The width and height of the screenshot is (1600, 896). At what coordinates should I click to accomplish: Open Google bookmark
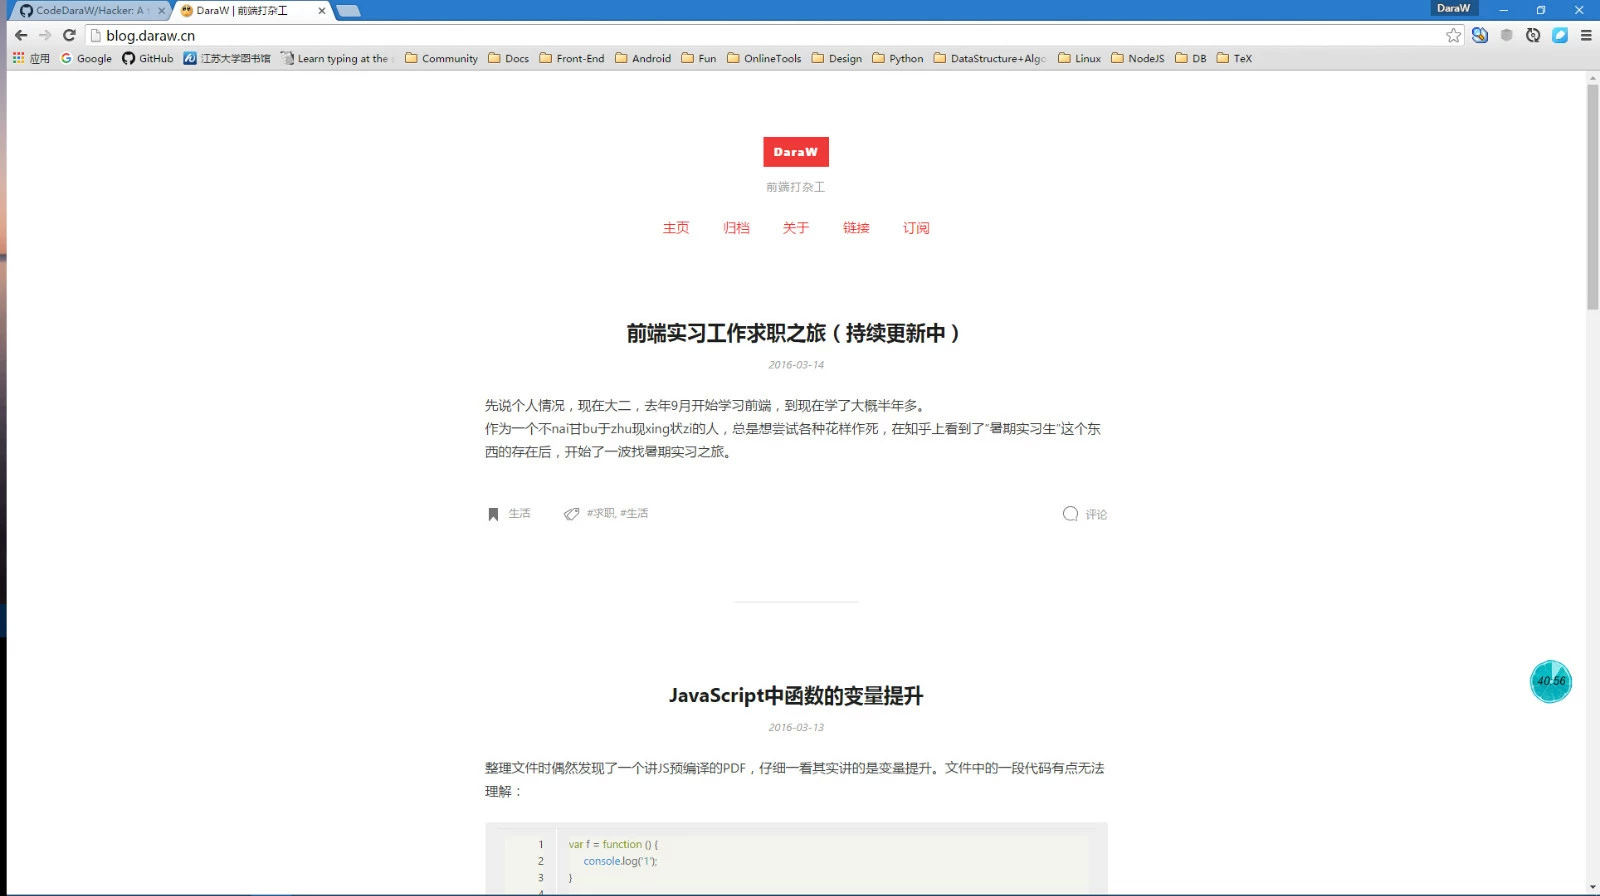[86, 58]
